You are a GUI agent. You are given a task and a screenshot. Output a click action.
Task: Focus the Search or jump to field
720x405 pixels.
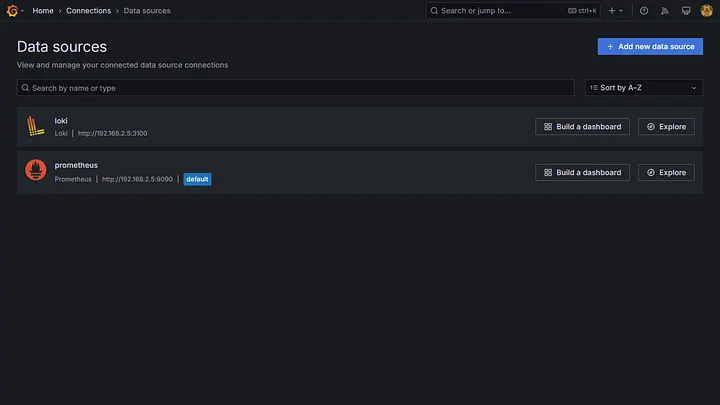tap(513, 11)
